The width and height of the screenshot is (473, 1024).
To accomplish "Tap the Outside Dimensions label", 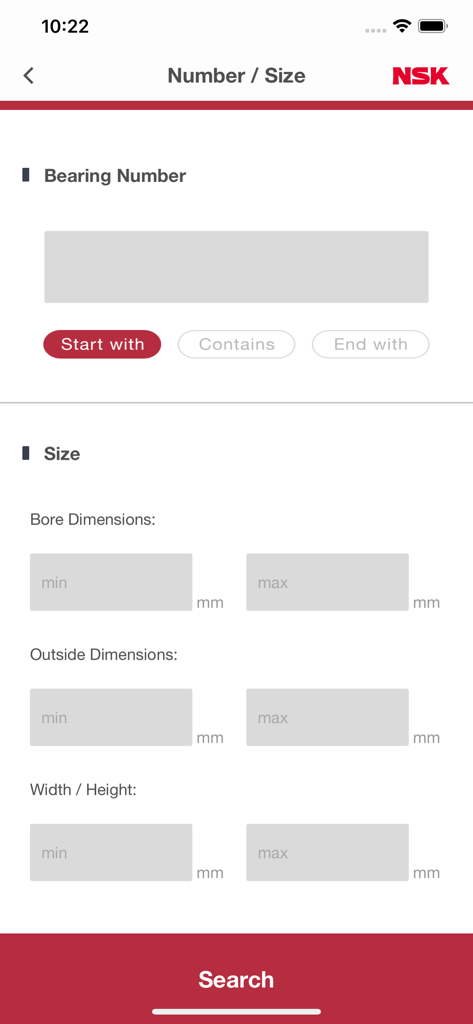I will pyautogui.click(x=104, y=655).
